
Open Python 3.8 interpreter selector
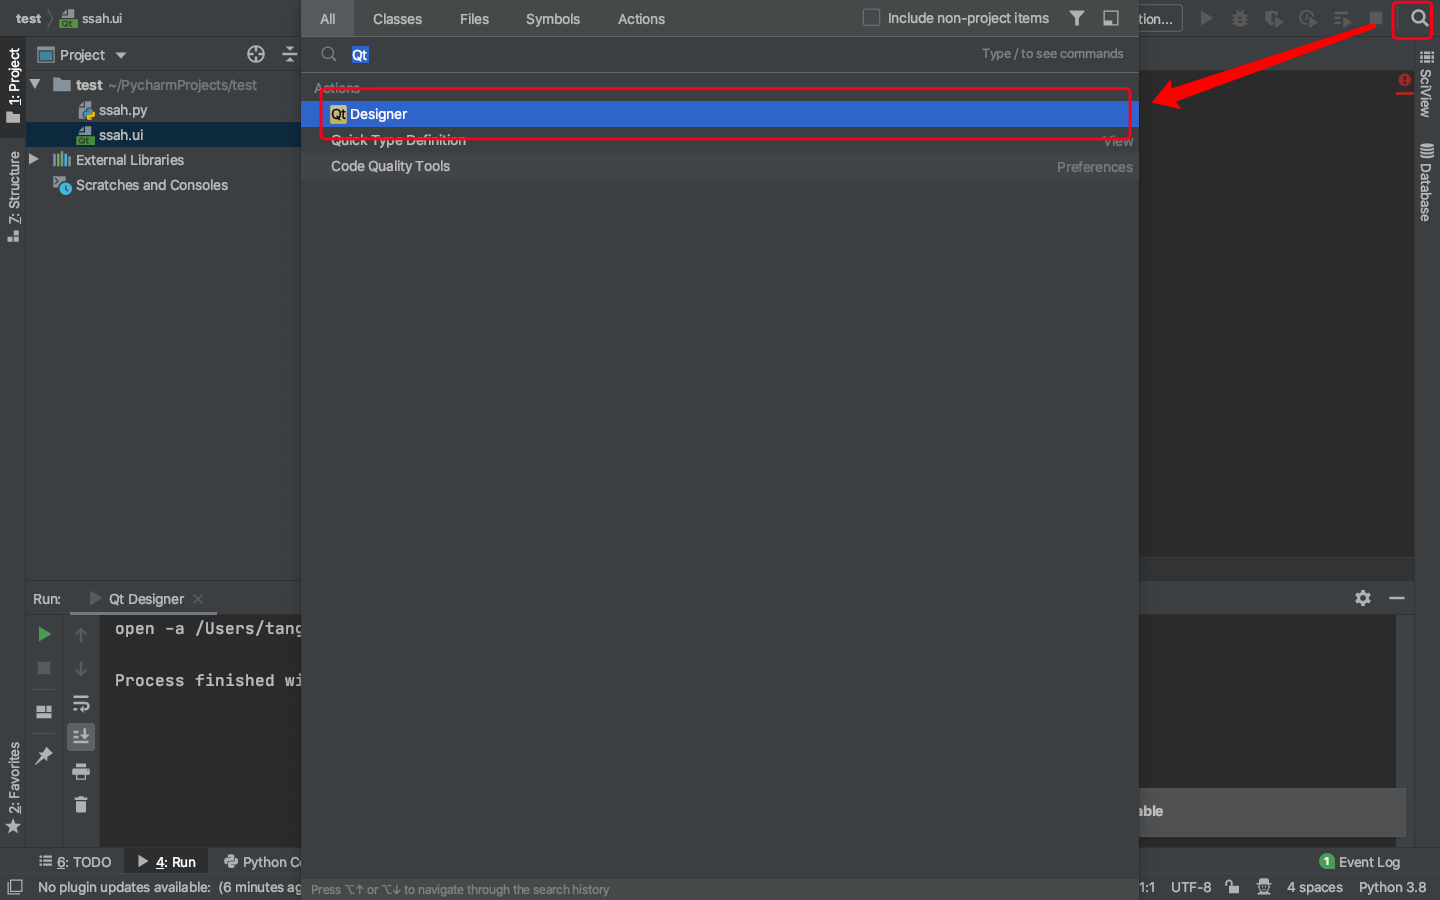coord(1392,887)
